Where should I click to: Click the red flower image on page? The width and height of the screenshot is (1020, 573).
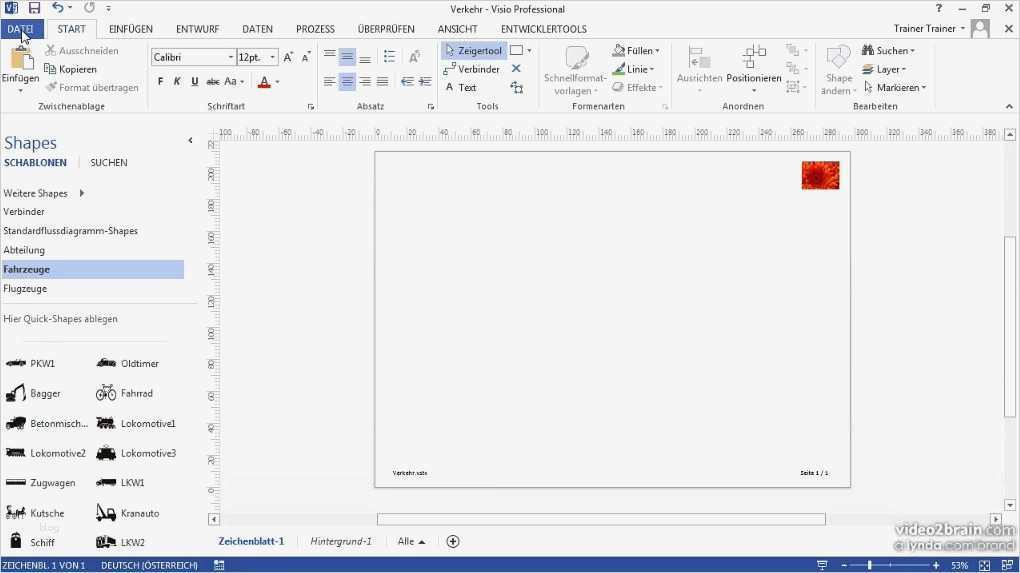click(820, 176)
